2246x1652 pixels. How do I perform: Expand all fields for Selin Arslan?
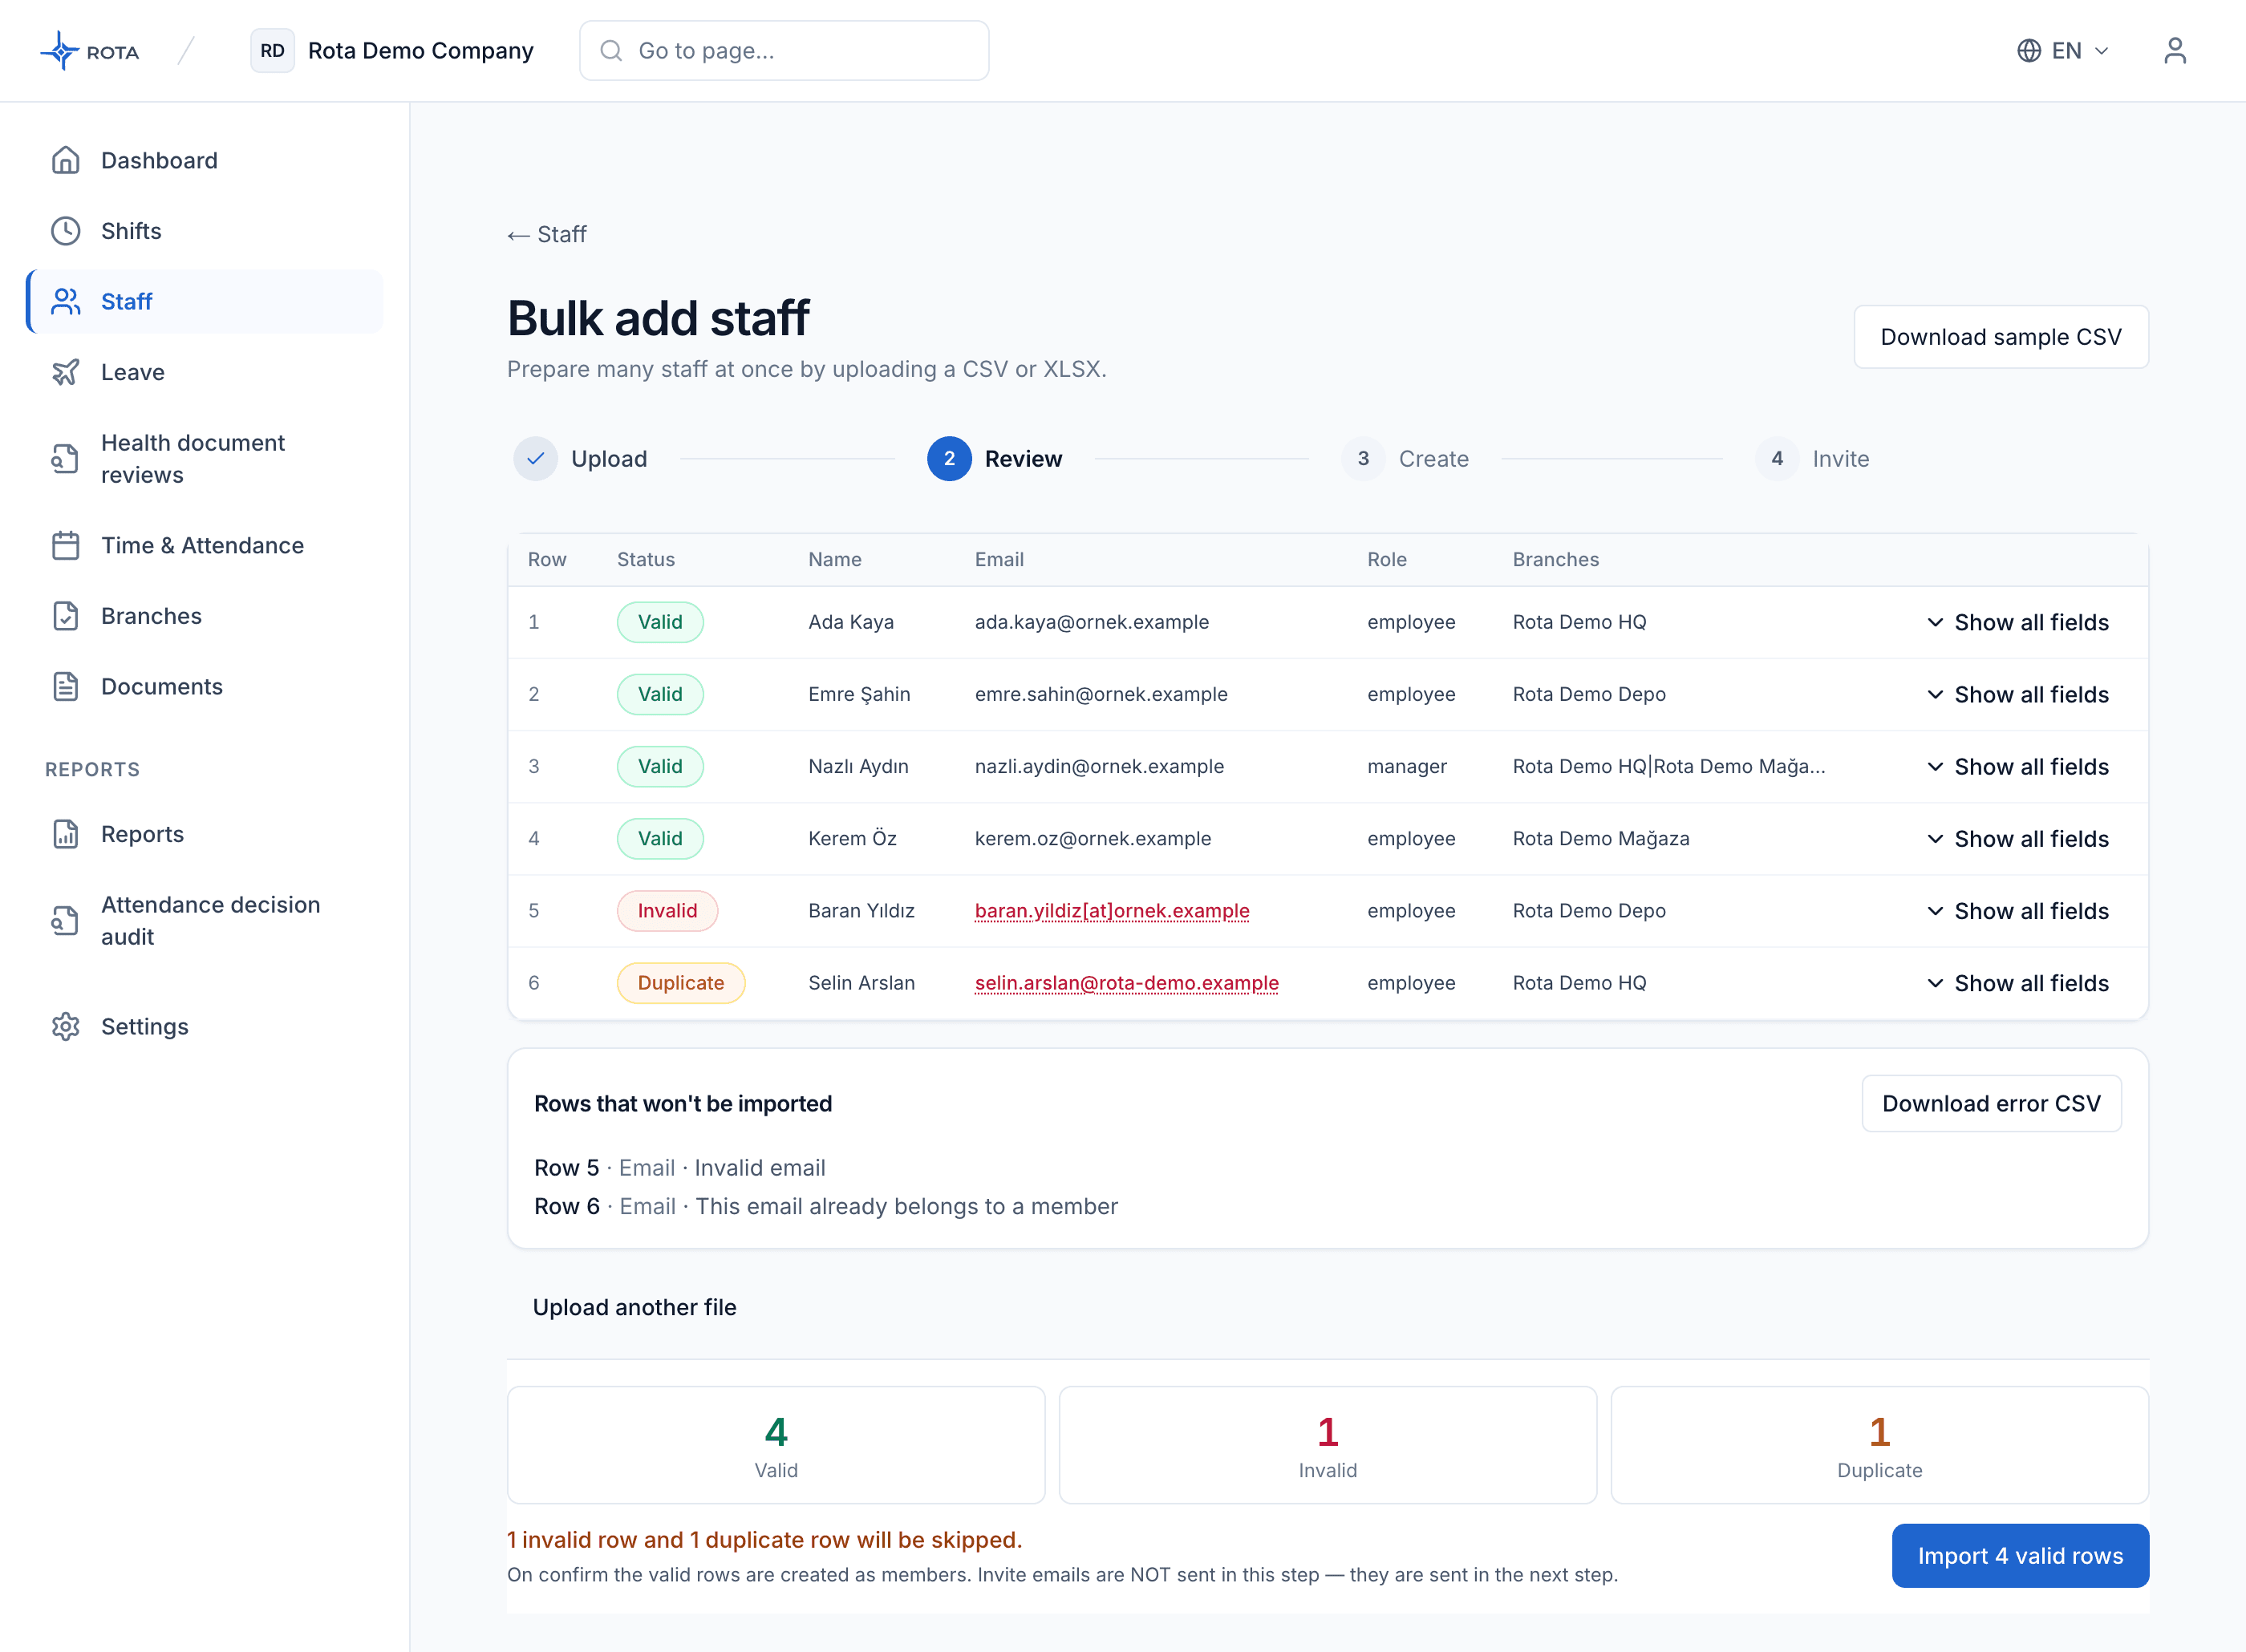click(x=2018, y=983)
